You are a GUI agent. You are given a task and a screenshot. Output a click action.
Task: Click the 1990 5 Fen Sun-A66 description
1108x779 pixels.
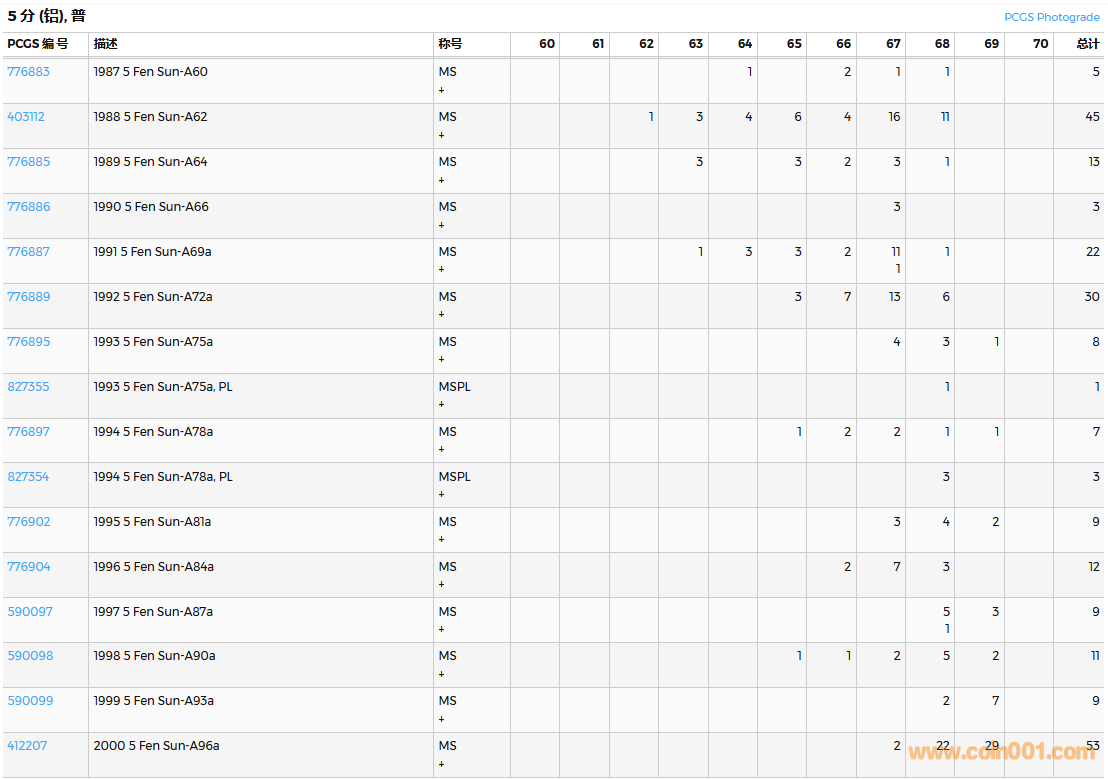(151, 207)
